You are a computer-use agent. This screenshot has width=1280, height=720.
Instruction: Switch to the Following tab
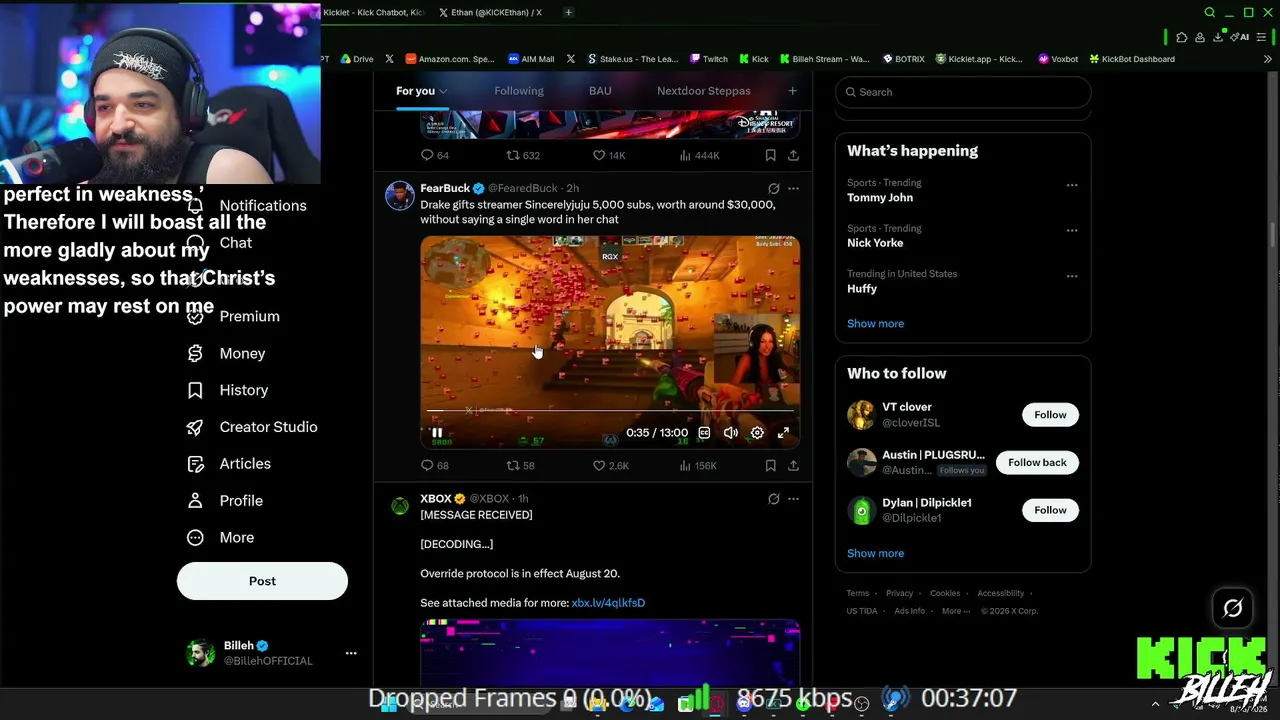(x=519, y=91)
